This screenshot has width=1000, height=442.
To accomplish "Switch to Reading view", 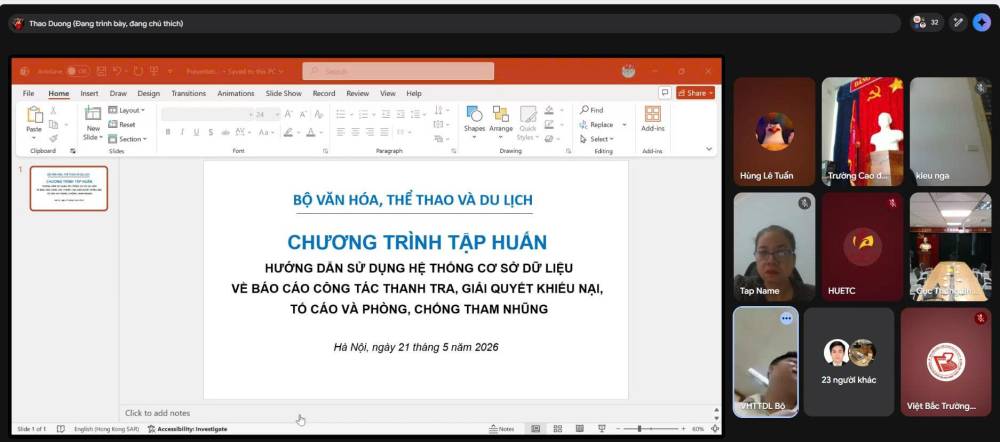I will pyautogui.click(x=580, y=429).
